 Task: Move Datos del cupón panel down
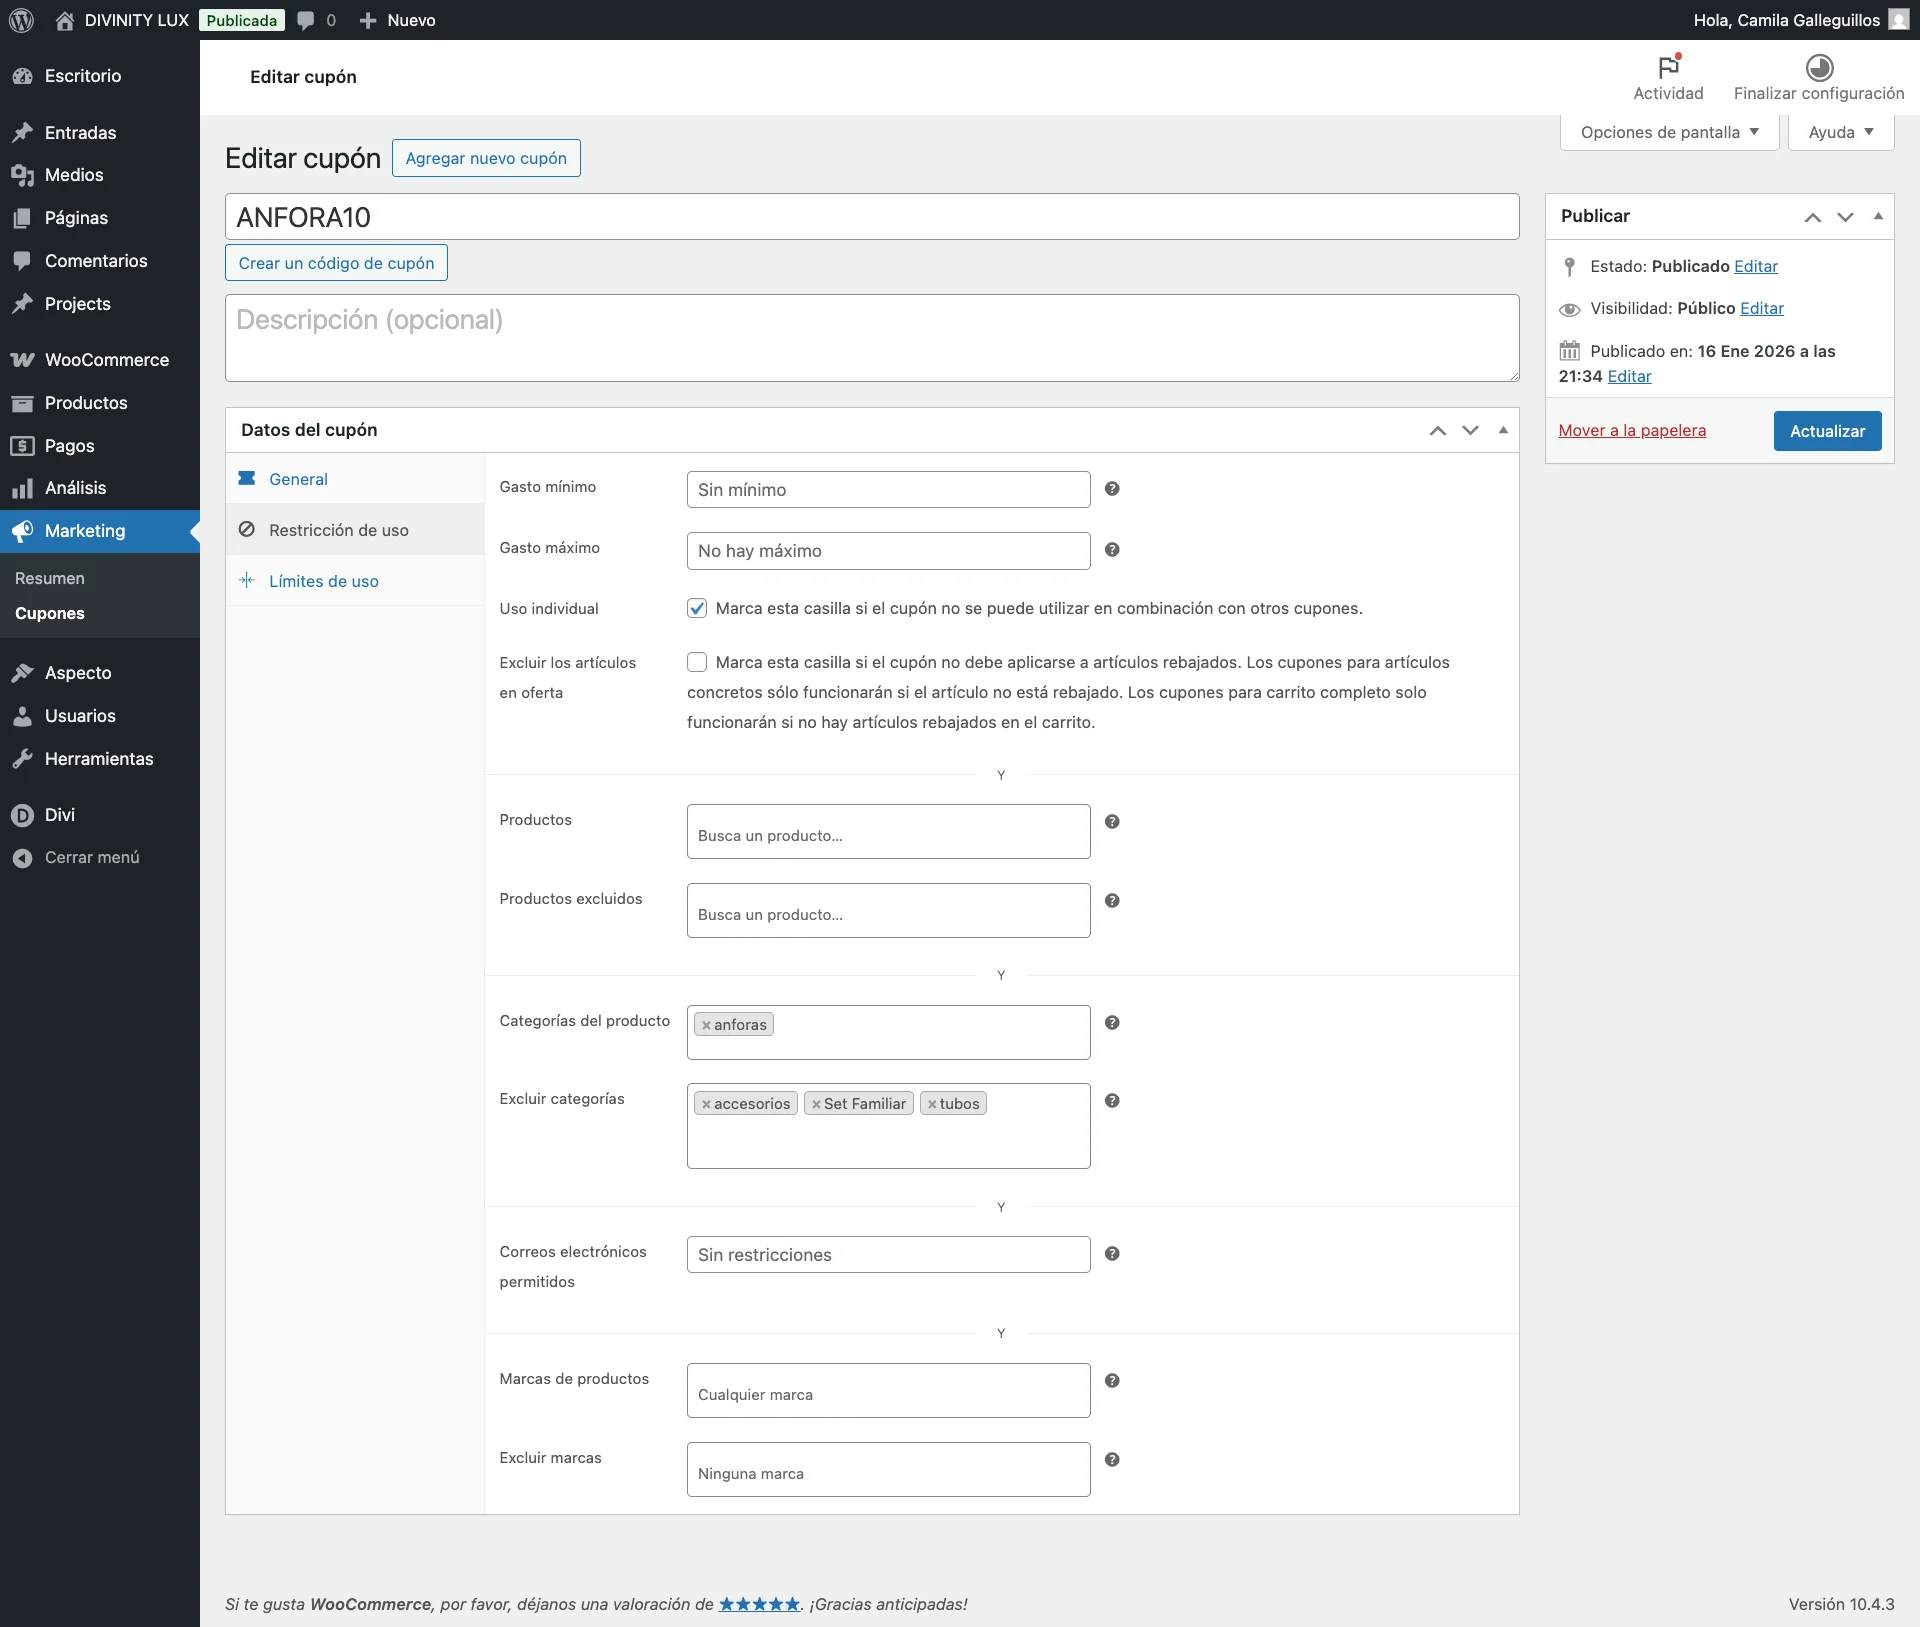1470,430
